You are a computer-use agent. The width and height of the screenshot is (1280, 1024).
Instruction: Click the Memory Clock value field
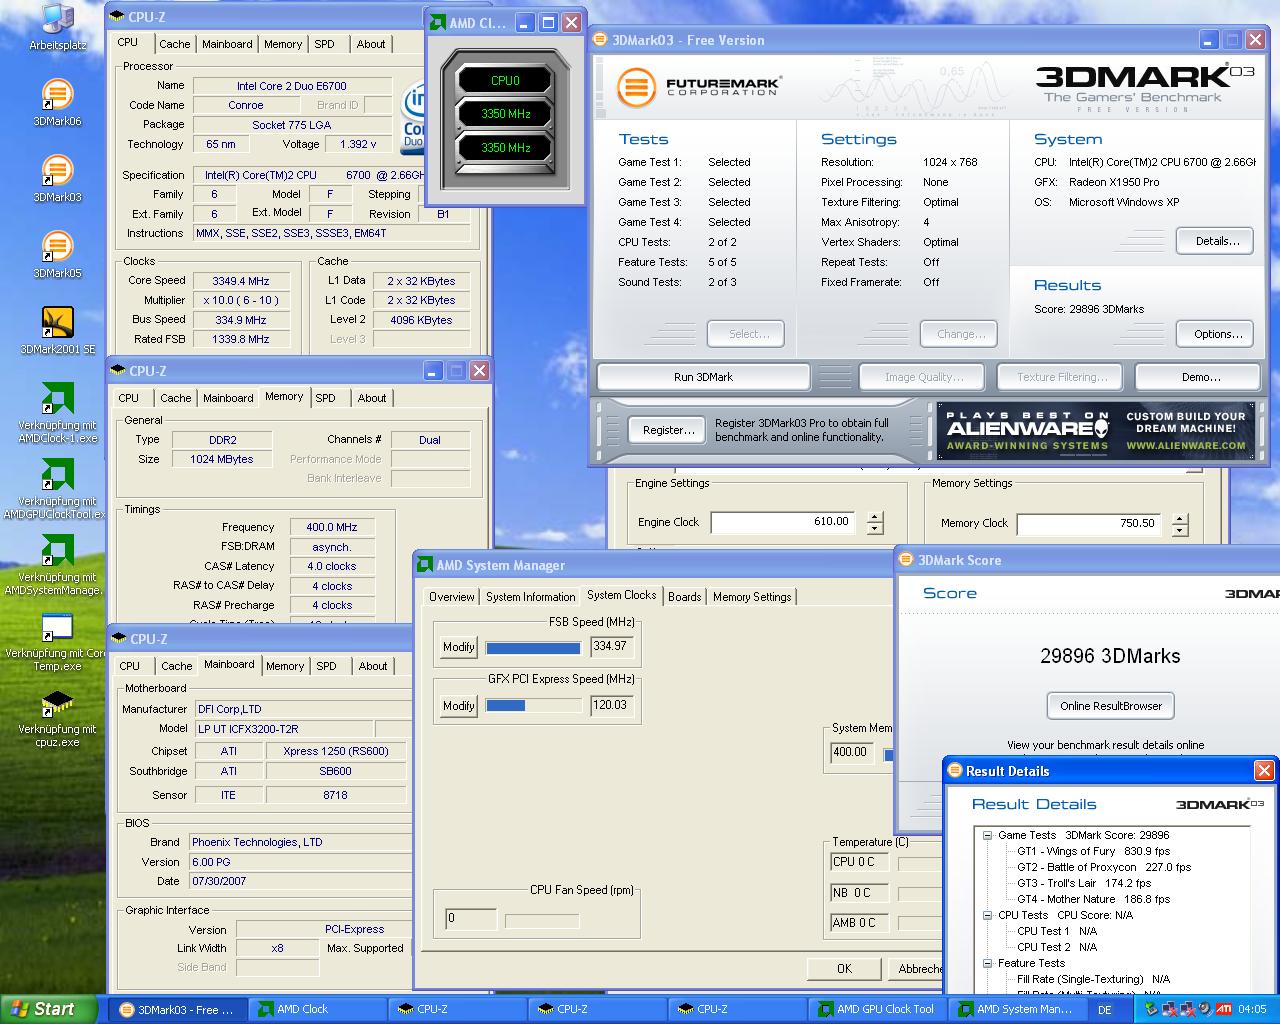(1088, 523)
